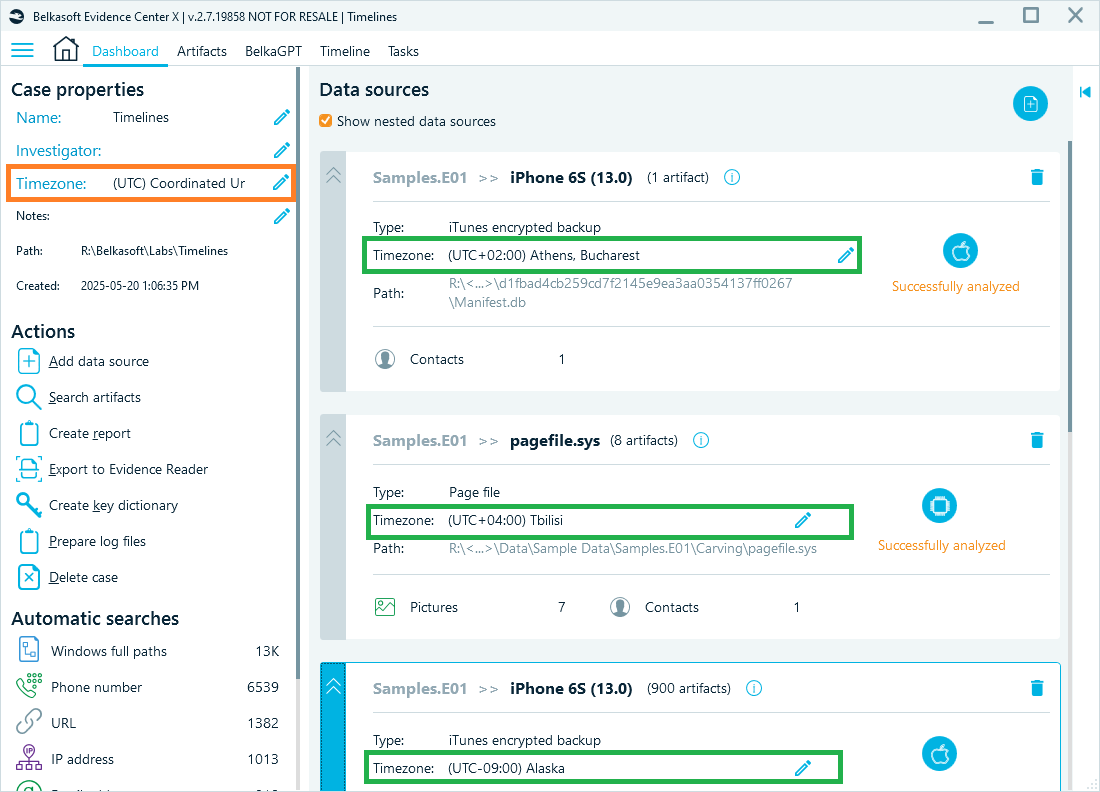
Task: Edit the Investigator field pencil icon
Action: (x=281, y=150)
